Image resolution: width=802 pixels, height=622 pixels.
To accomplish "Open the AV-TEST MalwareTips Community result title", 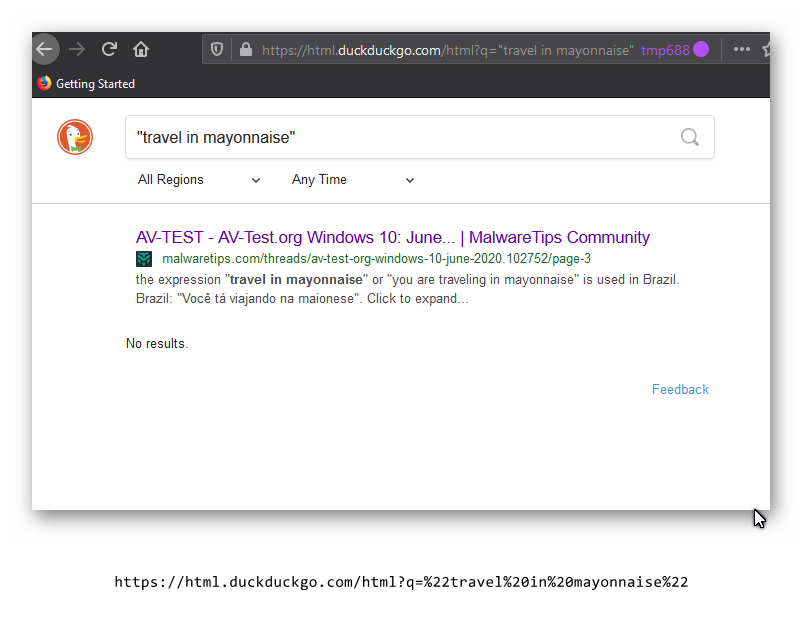I will [x=392, y=237].
